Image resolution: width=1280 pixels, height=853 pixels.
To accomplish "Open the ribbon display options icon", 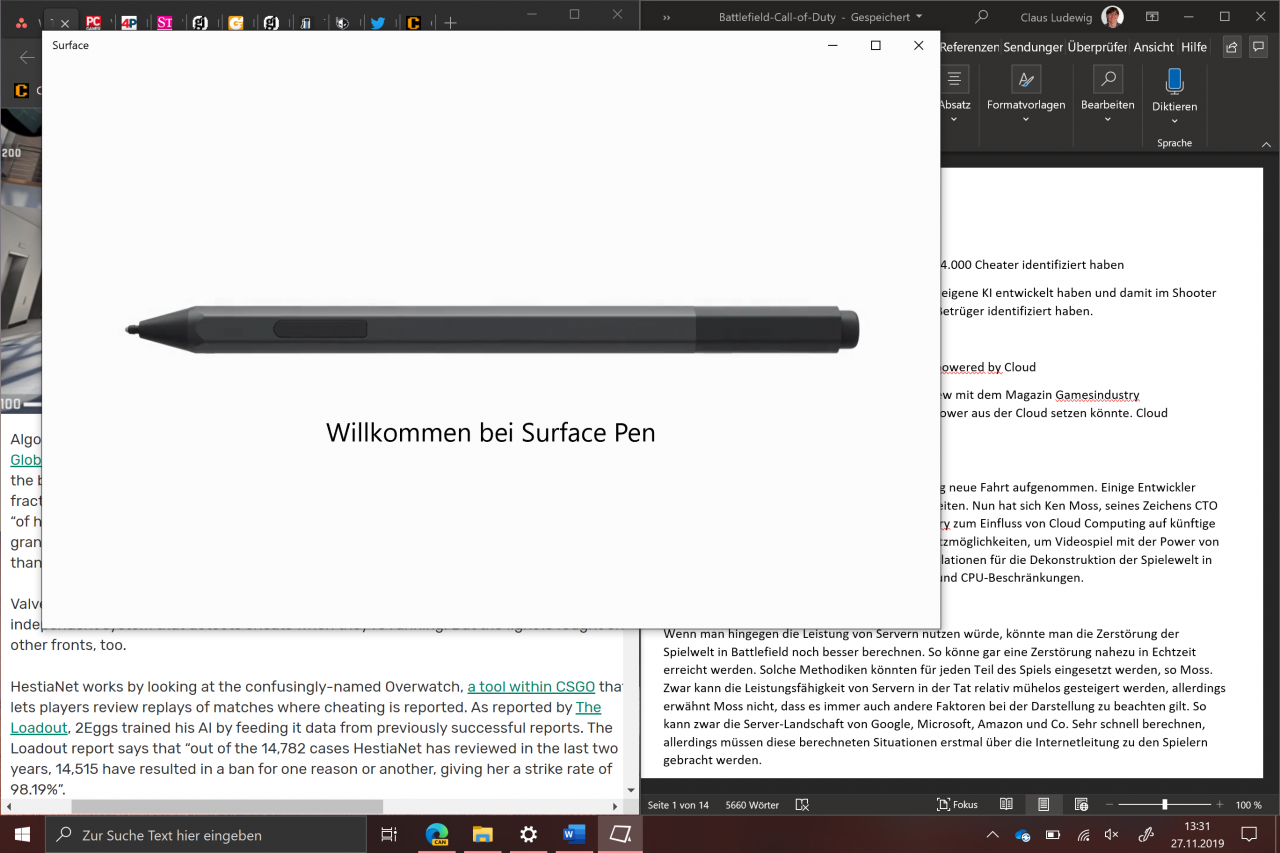I will (x=1152, y=17).
